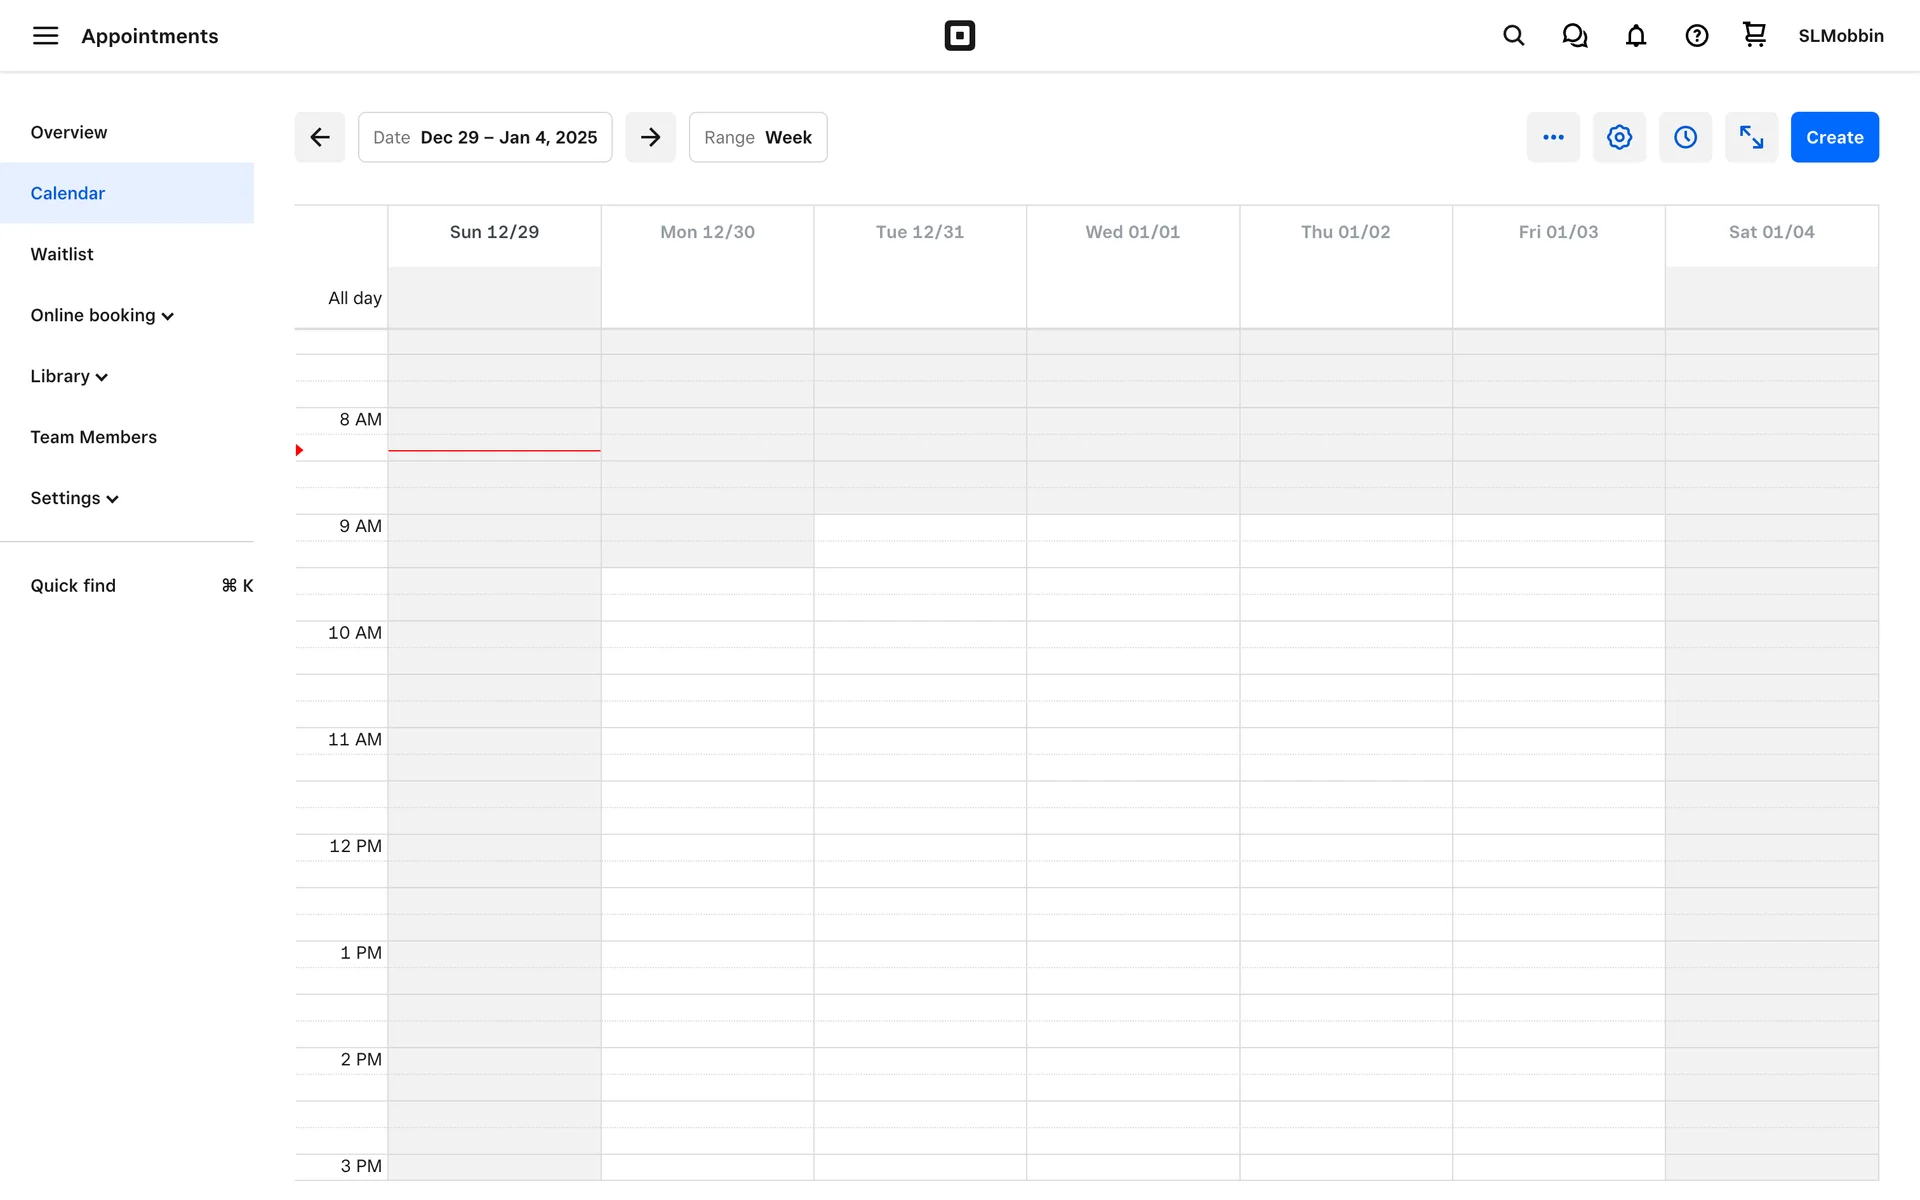This screenshot has height=1200, width=1920.
Task: Open the Range Week selector
Action: point(757,137)
